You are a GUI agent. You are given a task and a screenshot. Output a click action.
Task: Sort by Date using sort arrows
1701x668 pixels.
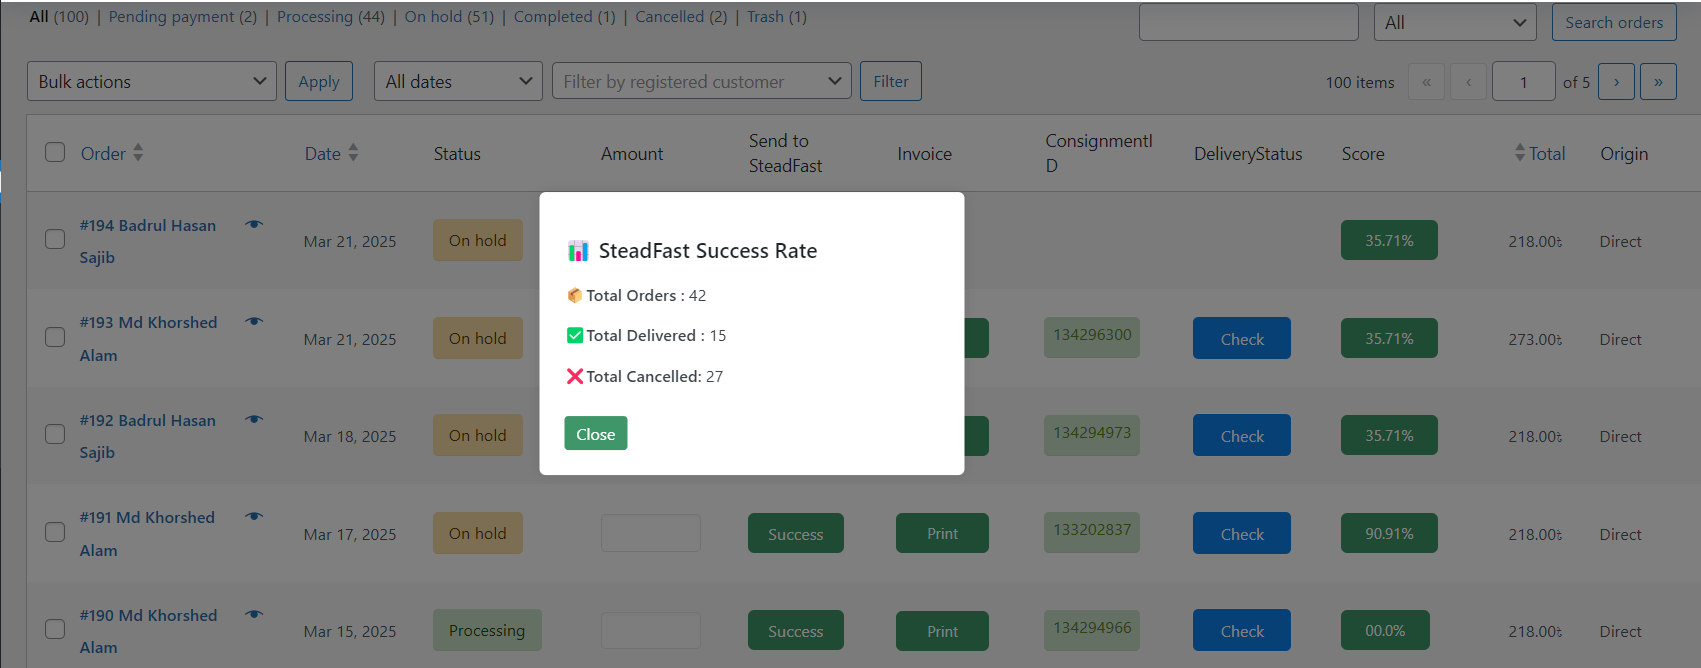(x=353, y=153)
